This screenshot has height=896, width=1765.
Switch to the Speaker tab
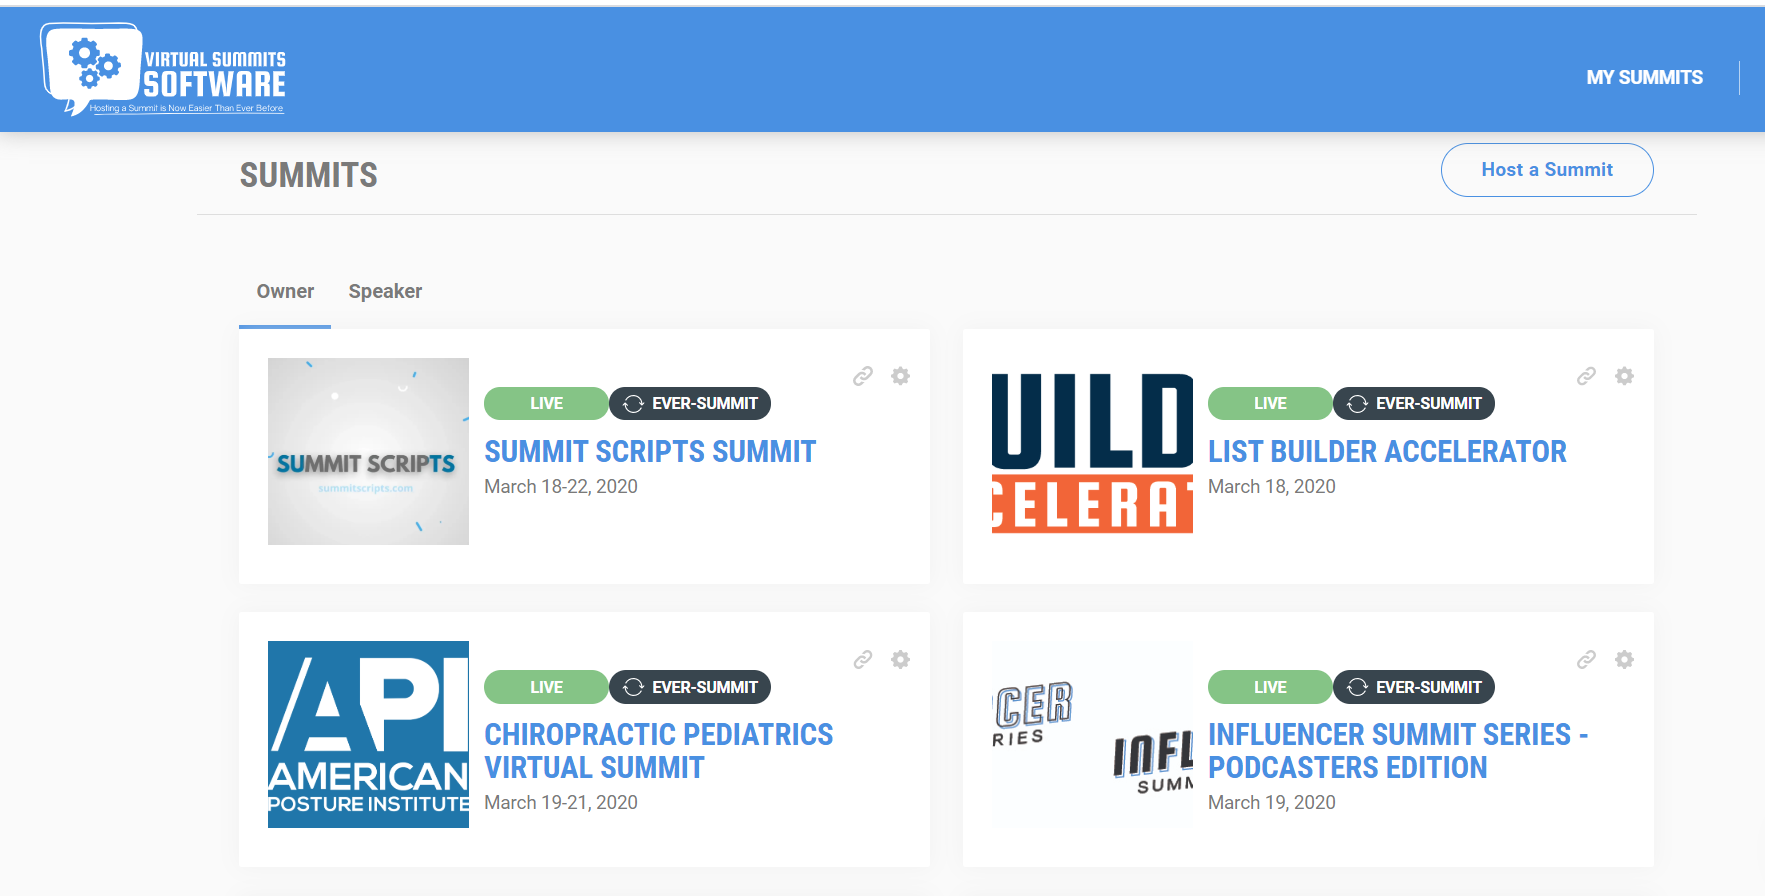385,292
